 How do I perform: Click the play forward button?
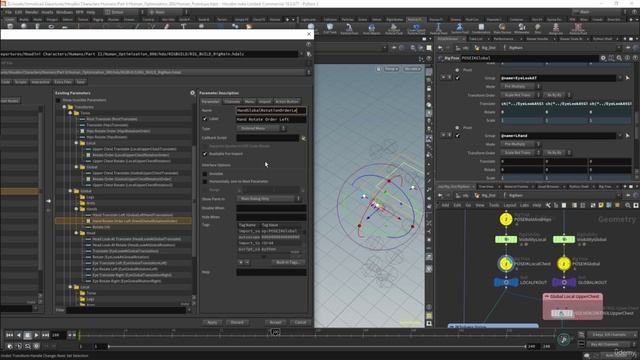point(36,335)
